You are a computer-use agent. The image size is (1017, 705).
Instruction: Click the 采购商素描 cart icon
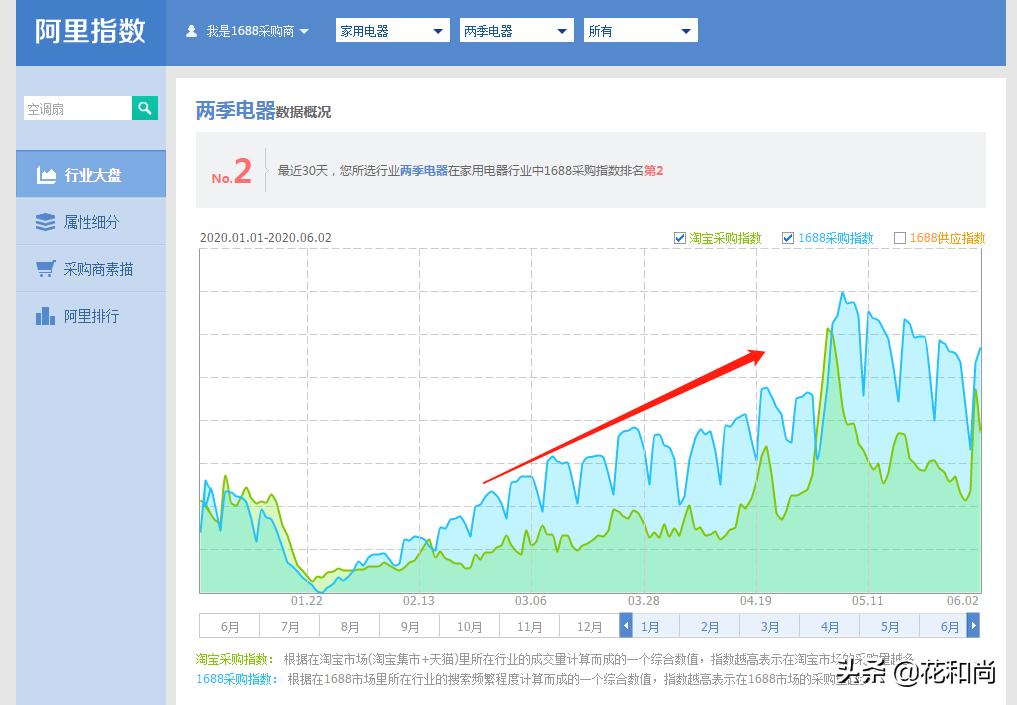click(45, 268)
